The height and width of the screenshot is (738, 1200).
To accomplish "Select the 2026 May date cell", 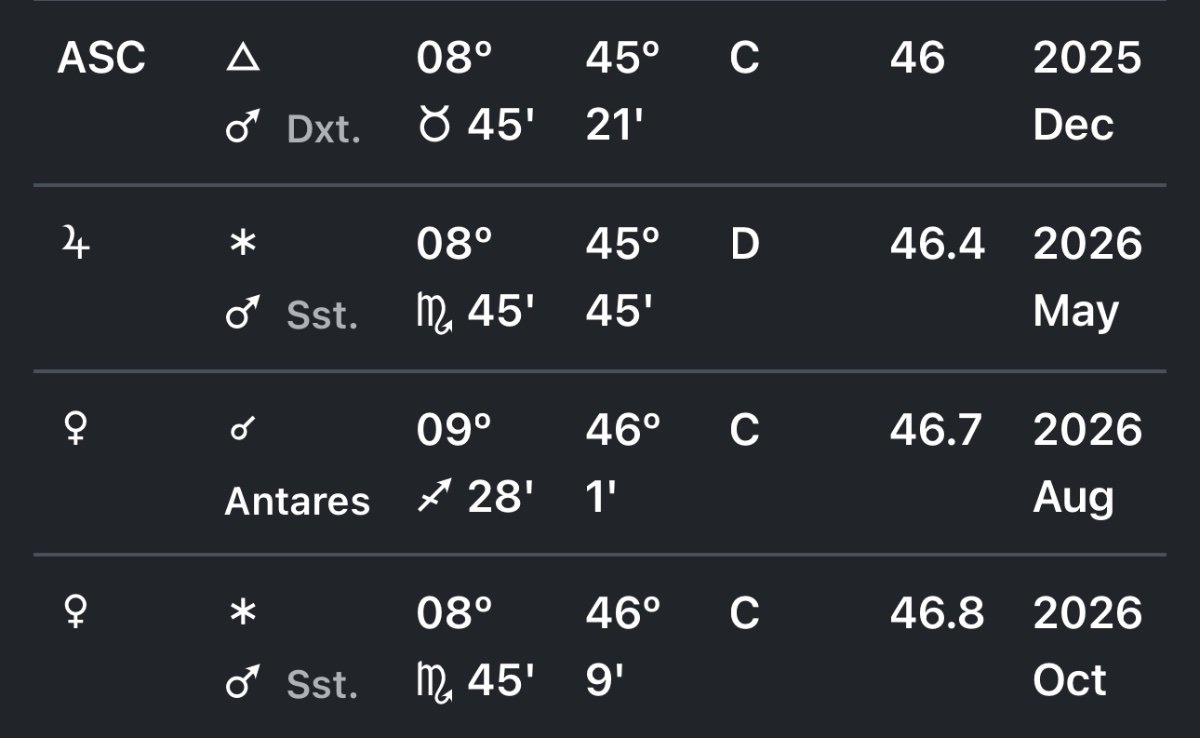I will [x=1086, y=278].
